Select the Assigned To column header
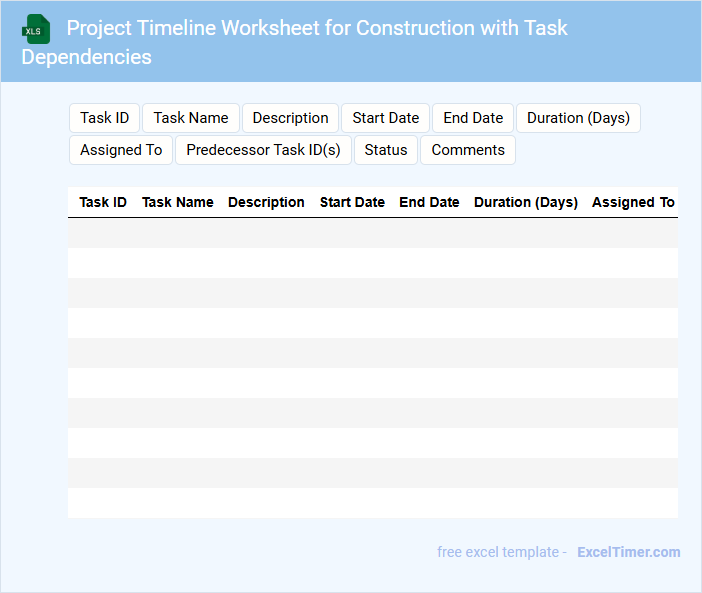Viewport: 702px width, 593px height. pos(633,202)
